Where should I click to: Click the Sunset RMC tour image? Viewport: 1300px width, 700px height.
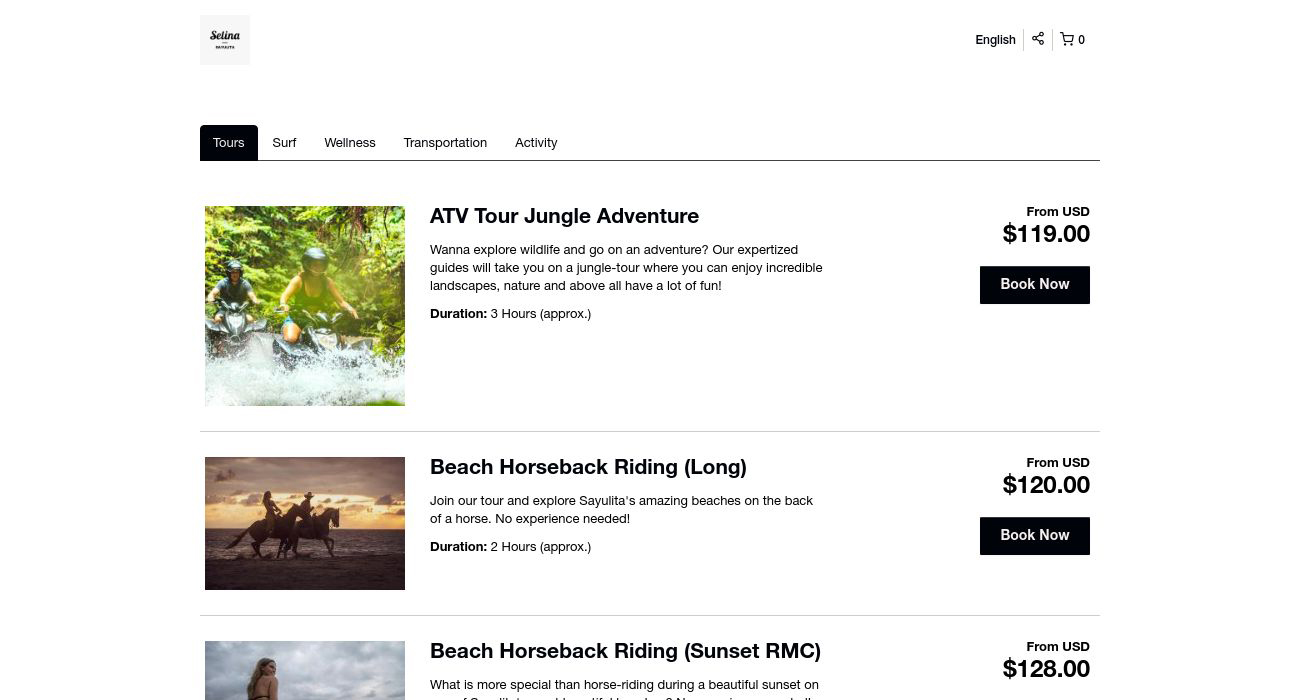pyautogui.click(x=305, y=670)
